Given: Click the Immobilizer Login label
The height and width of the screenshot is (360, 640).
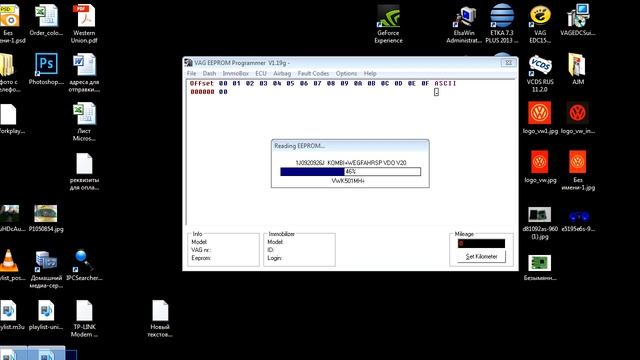Looking at the screenshot, I should click(x=274, y=258).
